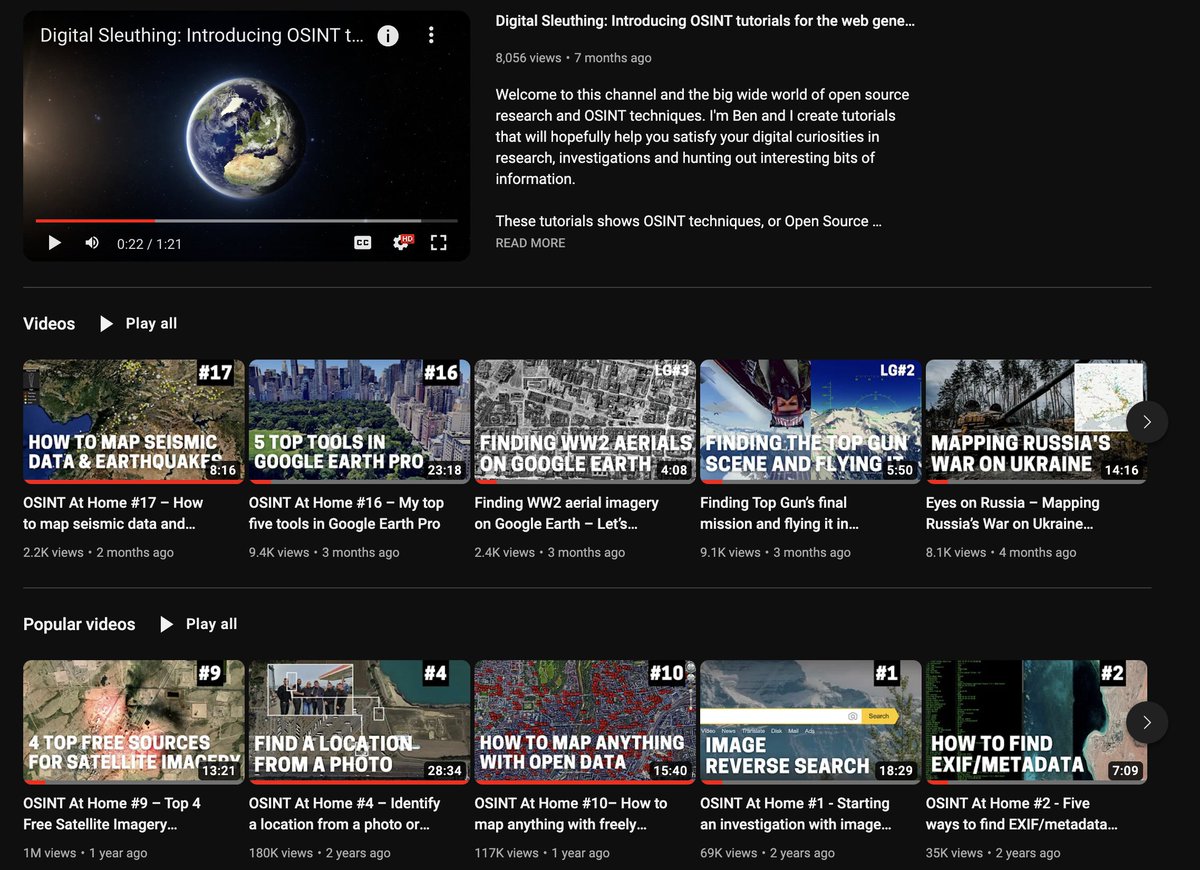Open the Videos section heading
This screenshot has width=1200, height=870.
pyautogui.click(x=49, y=324)
